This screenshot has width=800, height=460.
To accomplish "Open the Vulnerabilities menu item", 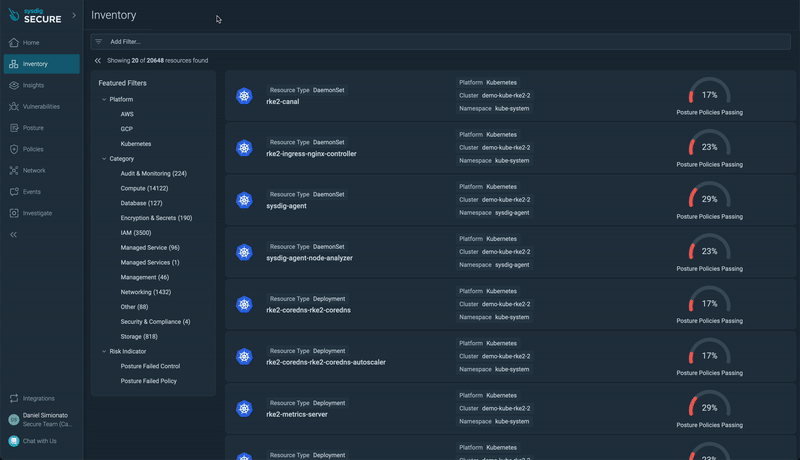I will click(41, 107).
